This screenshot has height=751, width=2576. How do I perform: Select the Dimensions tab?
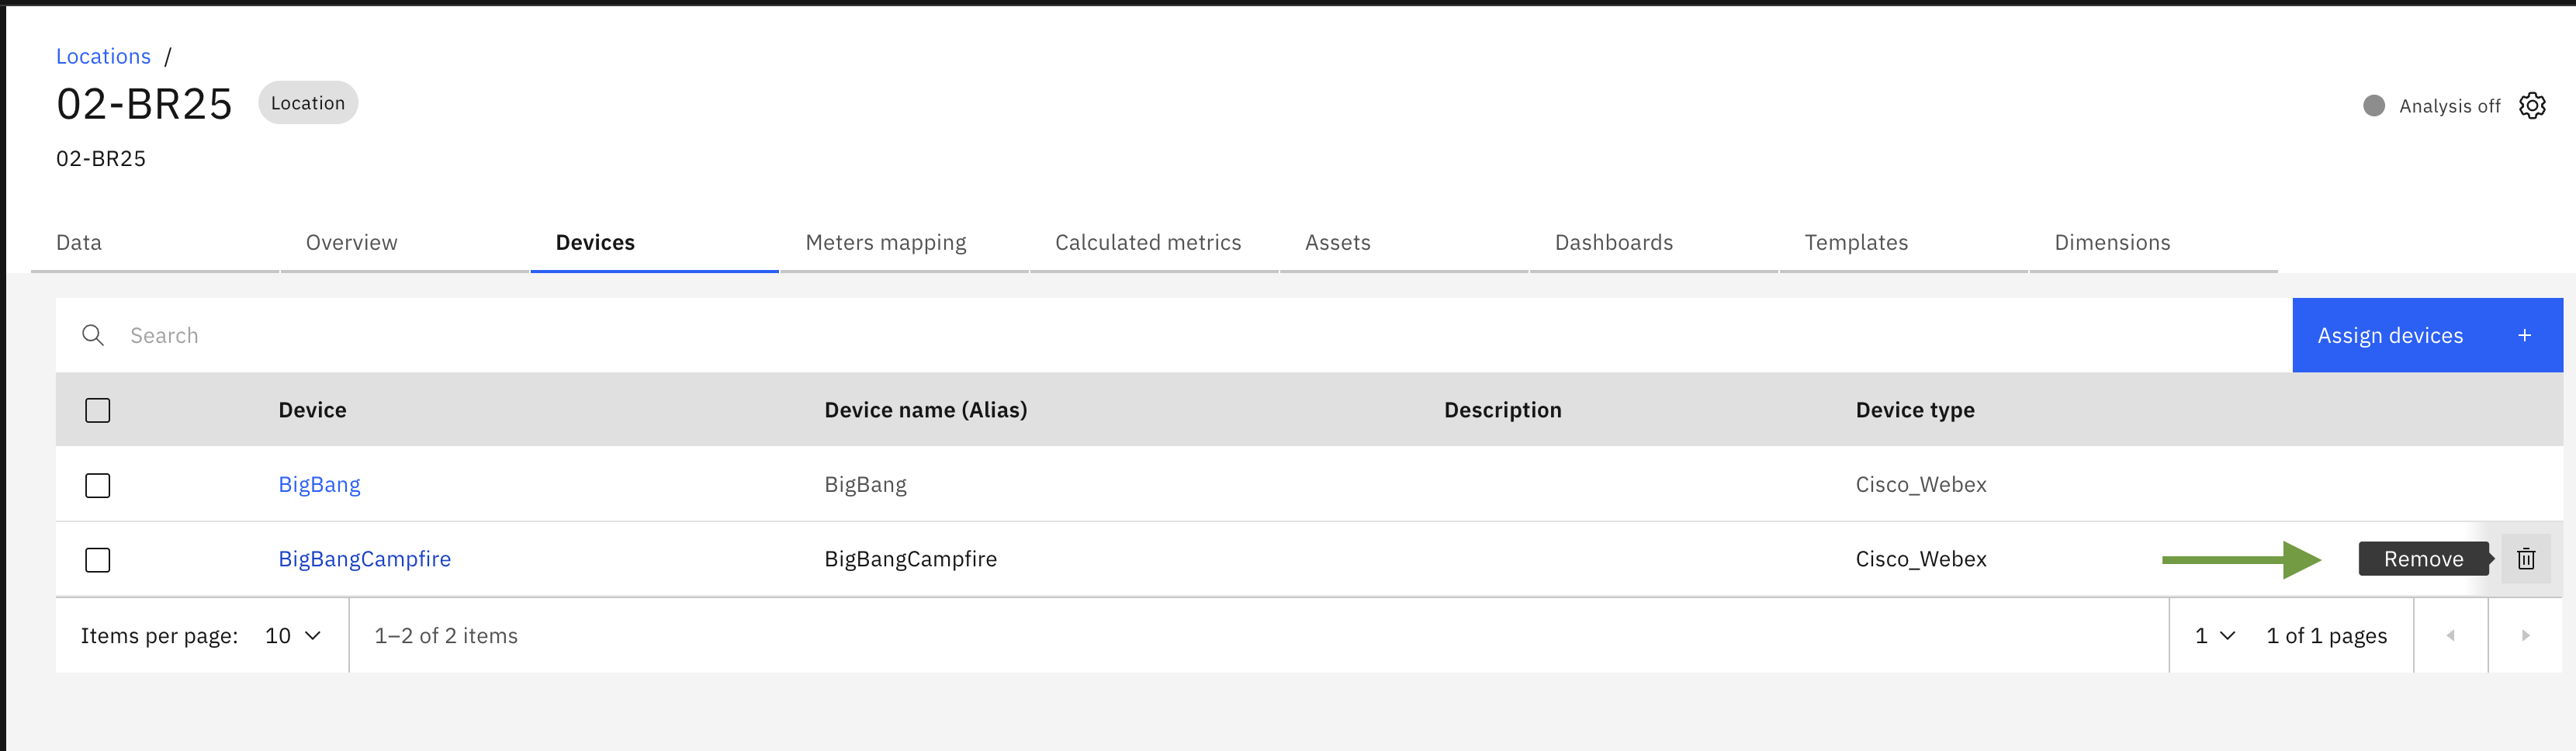point(2153,243)
